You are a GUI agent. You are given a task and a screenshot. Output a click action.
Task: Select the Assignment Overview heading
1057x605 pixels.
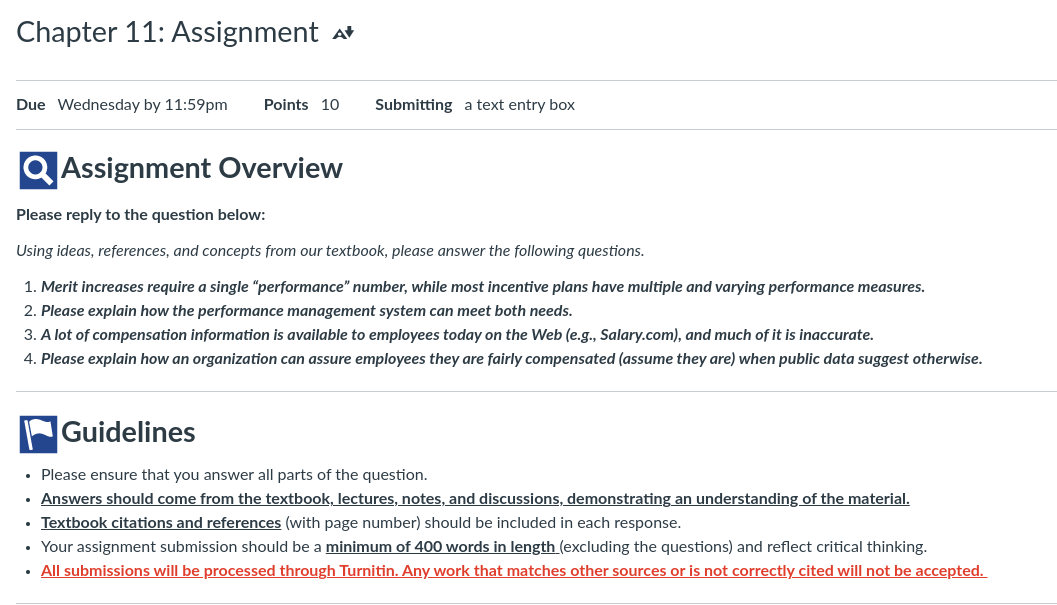(202, 168)
